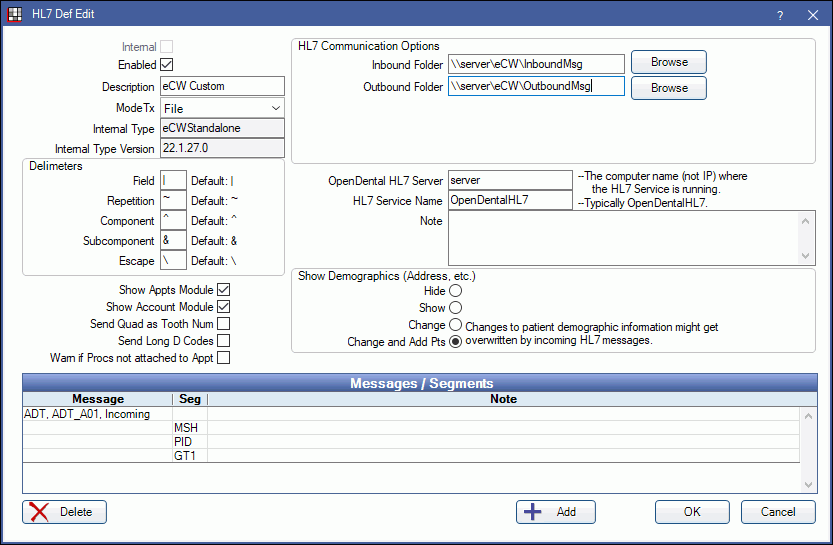Browse for the Inbound Folder
833x545 pixels.
click(668, 62)
